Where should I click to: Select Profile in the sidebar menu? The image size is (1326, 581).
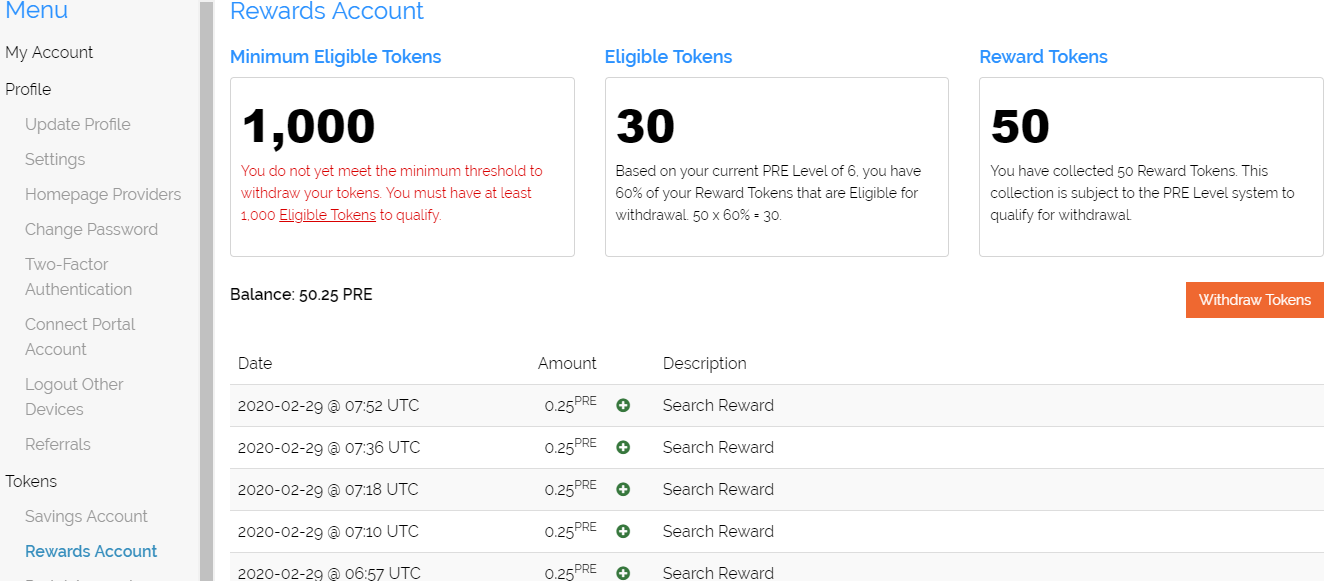click(x=28, y=90)
